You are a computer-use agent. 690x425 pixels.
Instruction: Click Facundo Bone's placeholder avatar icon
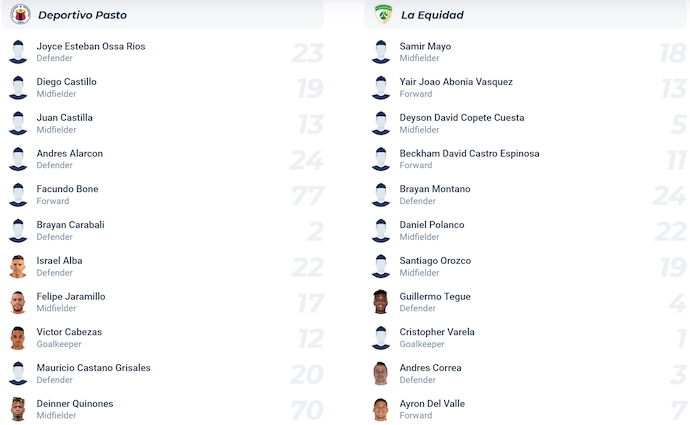[18, 195]
